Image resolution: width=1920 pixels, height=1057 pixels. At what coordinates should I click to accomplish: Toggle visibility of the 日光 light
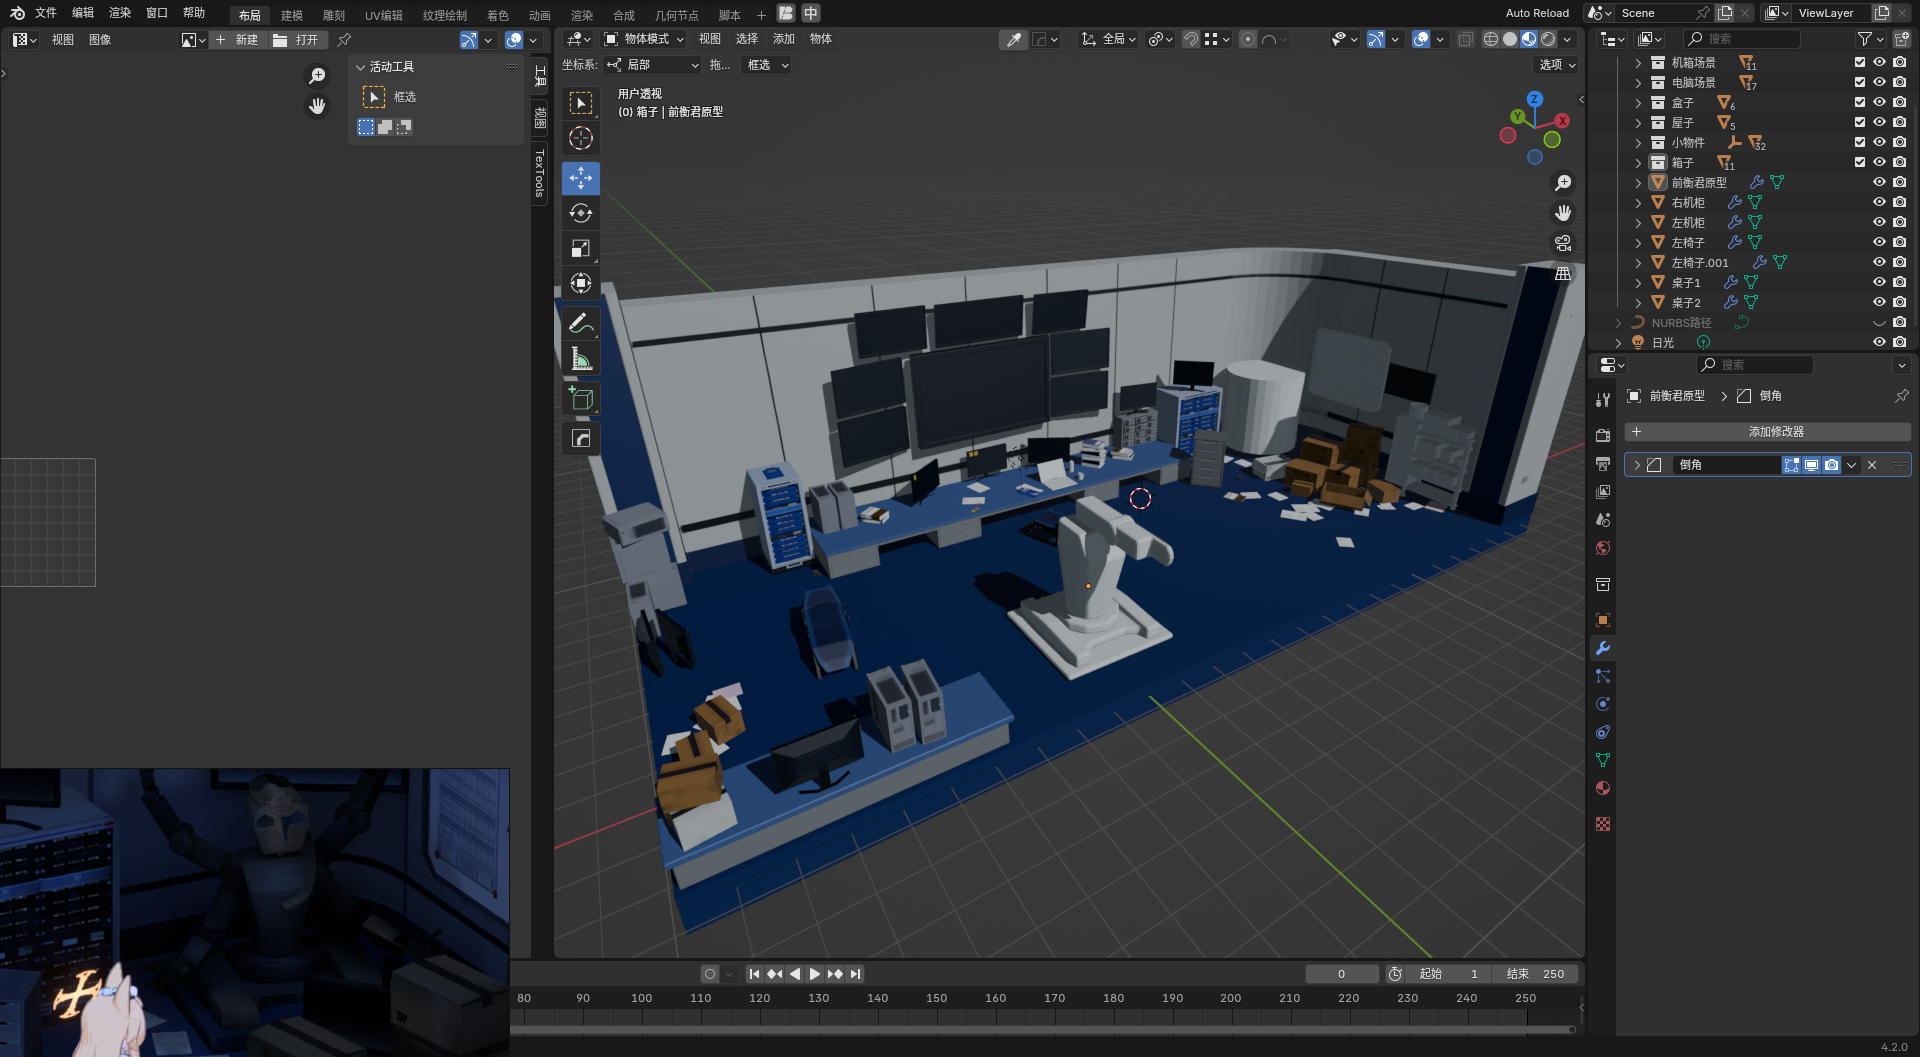coord(1879,342)
